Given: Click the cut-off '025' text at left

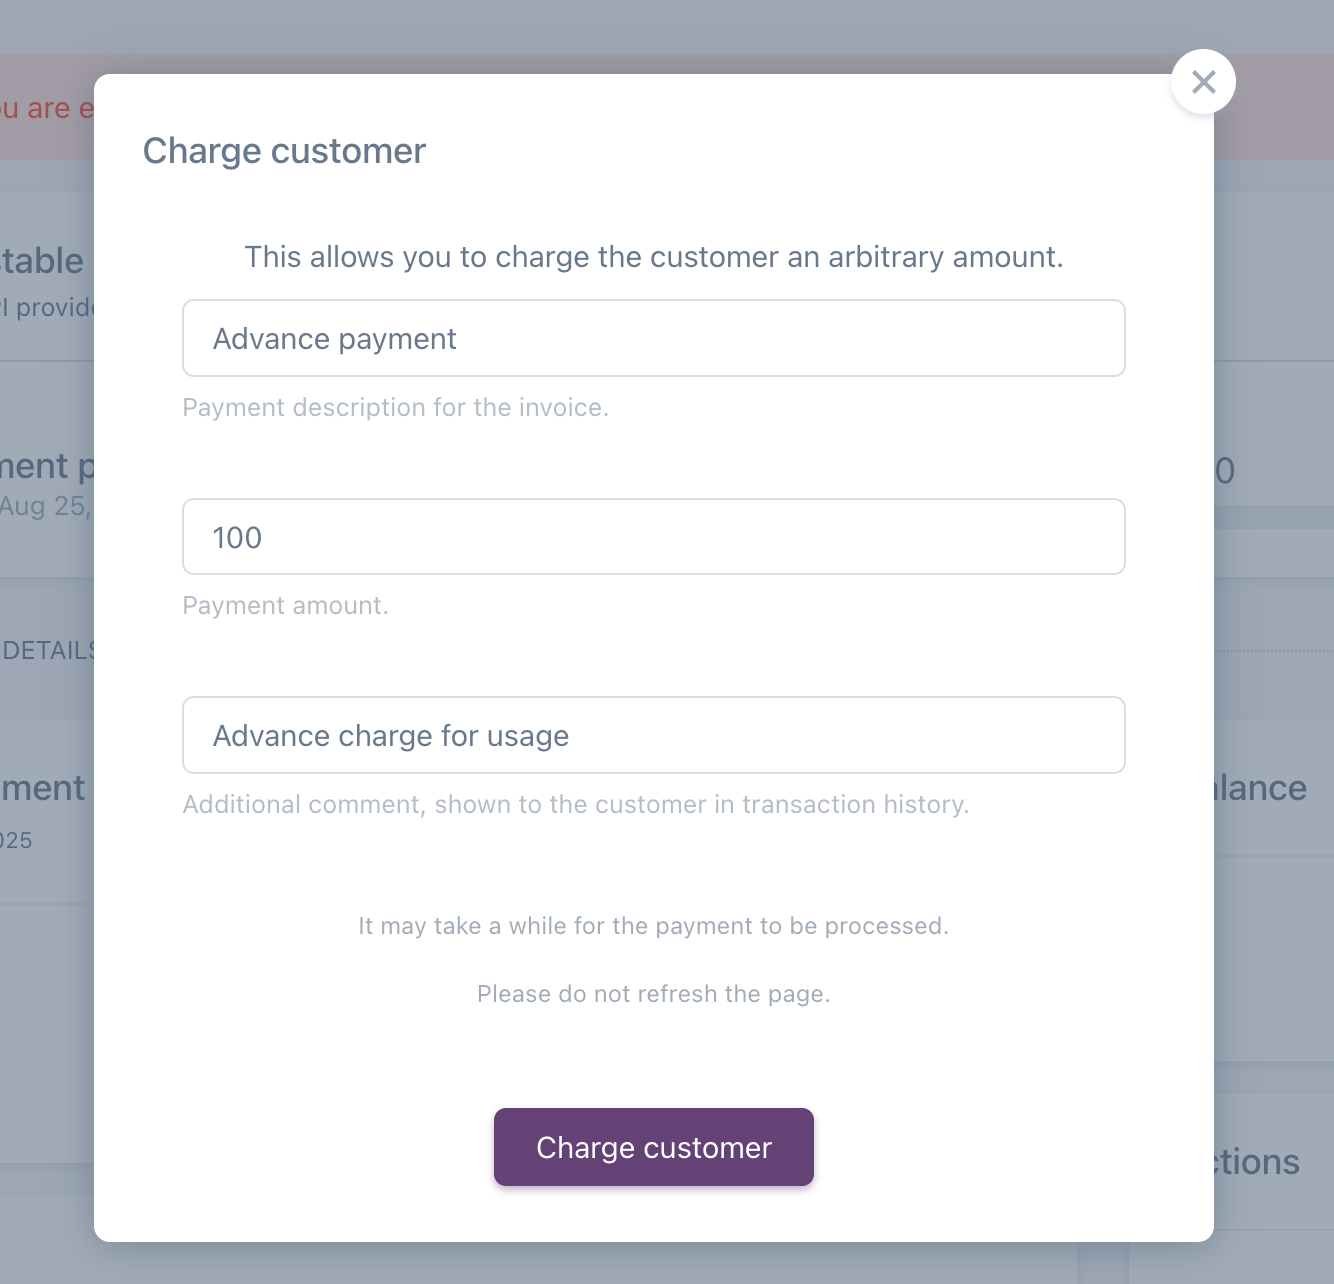Looking at the screenshot, I should [17, 841].
